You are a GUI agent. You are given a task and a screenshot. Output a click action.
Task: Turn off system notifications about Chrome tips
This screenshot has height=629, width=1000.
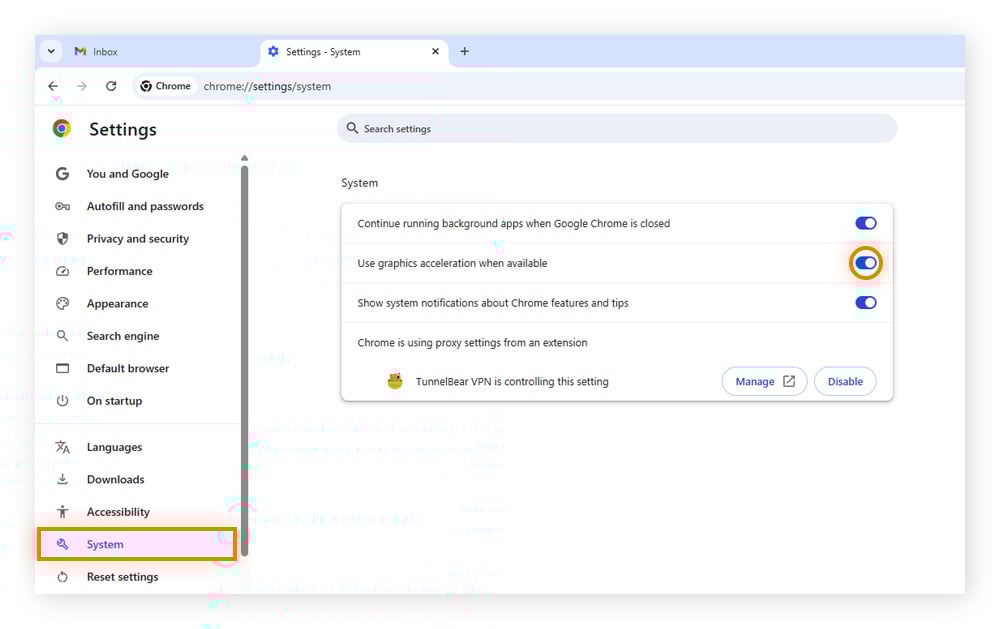tap(865, 302)
